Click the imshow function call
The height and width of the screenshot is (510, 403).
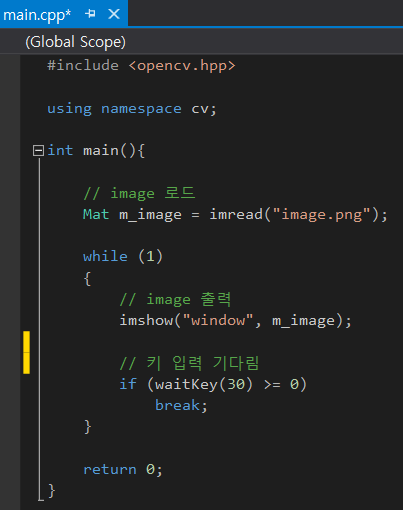tap(146, 321)
